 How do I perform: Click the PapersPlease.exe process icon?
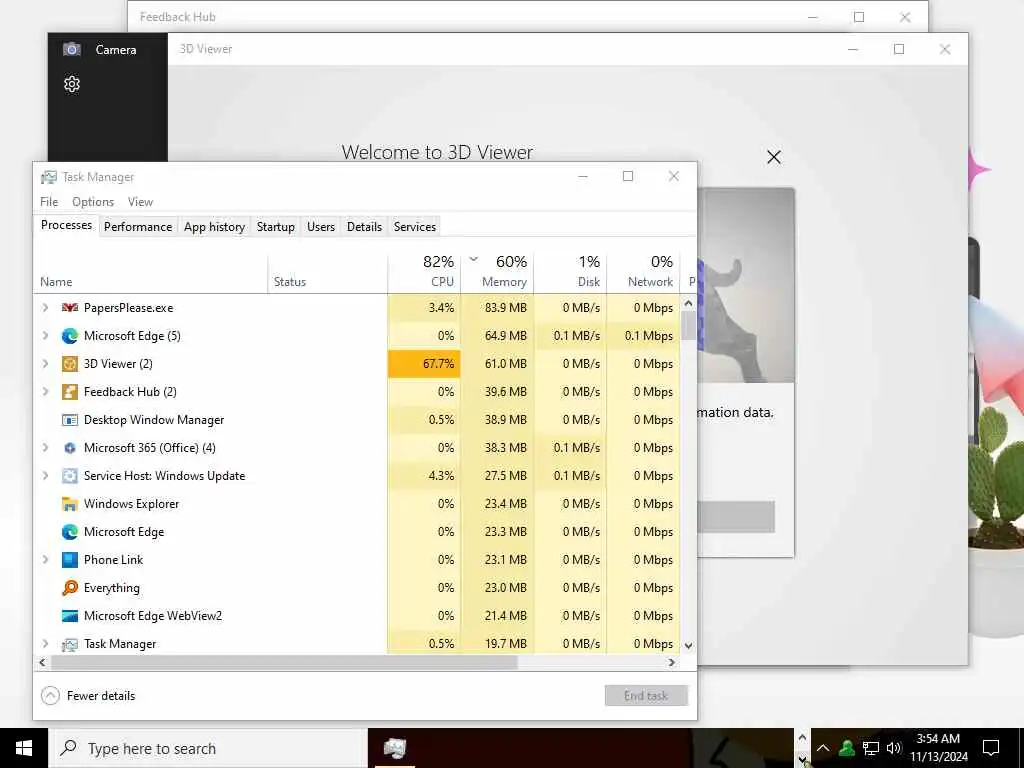pyautogui.click(x=69, y=308)
